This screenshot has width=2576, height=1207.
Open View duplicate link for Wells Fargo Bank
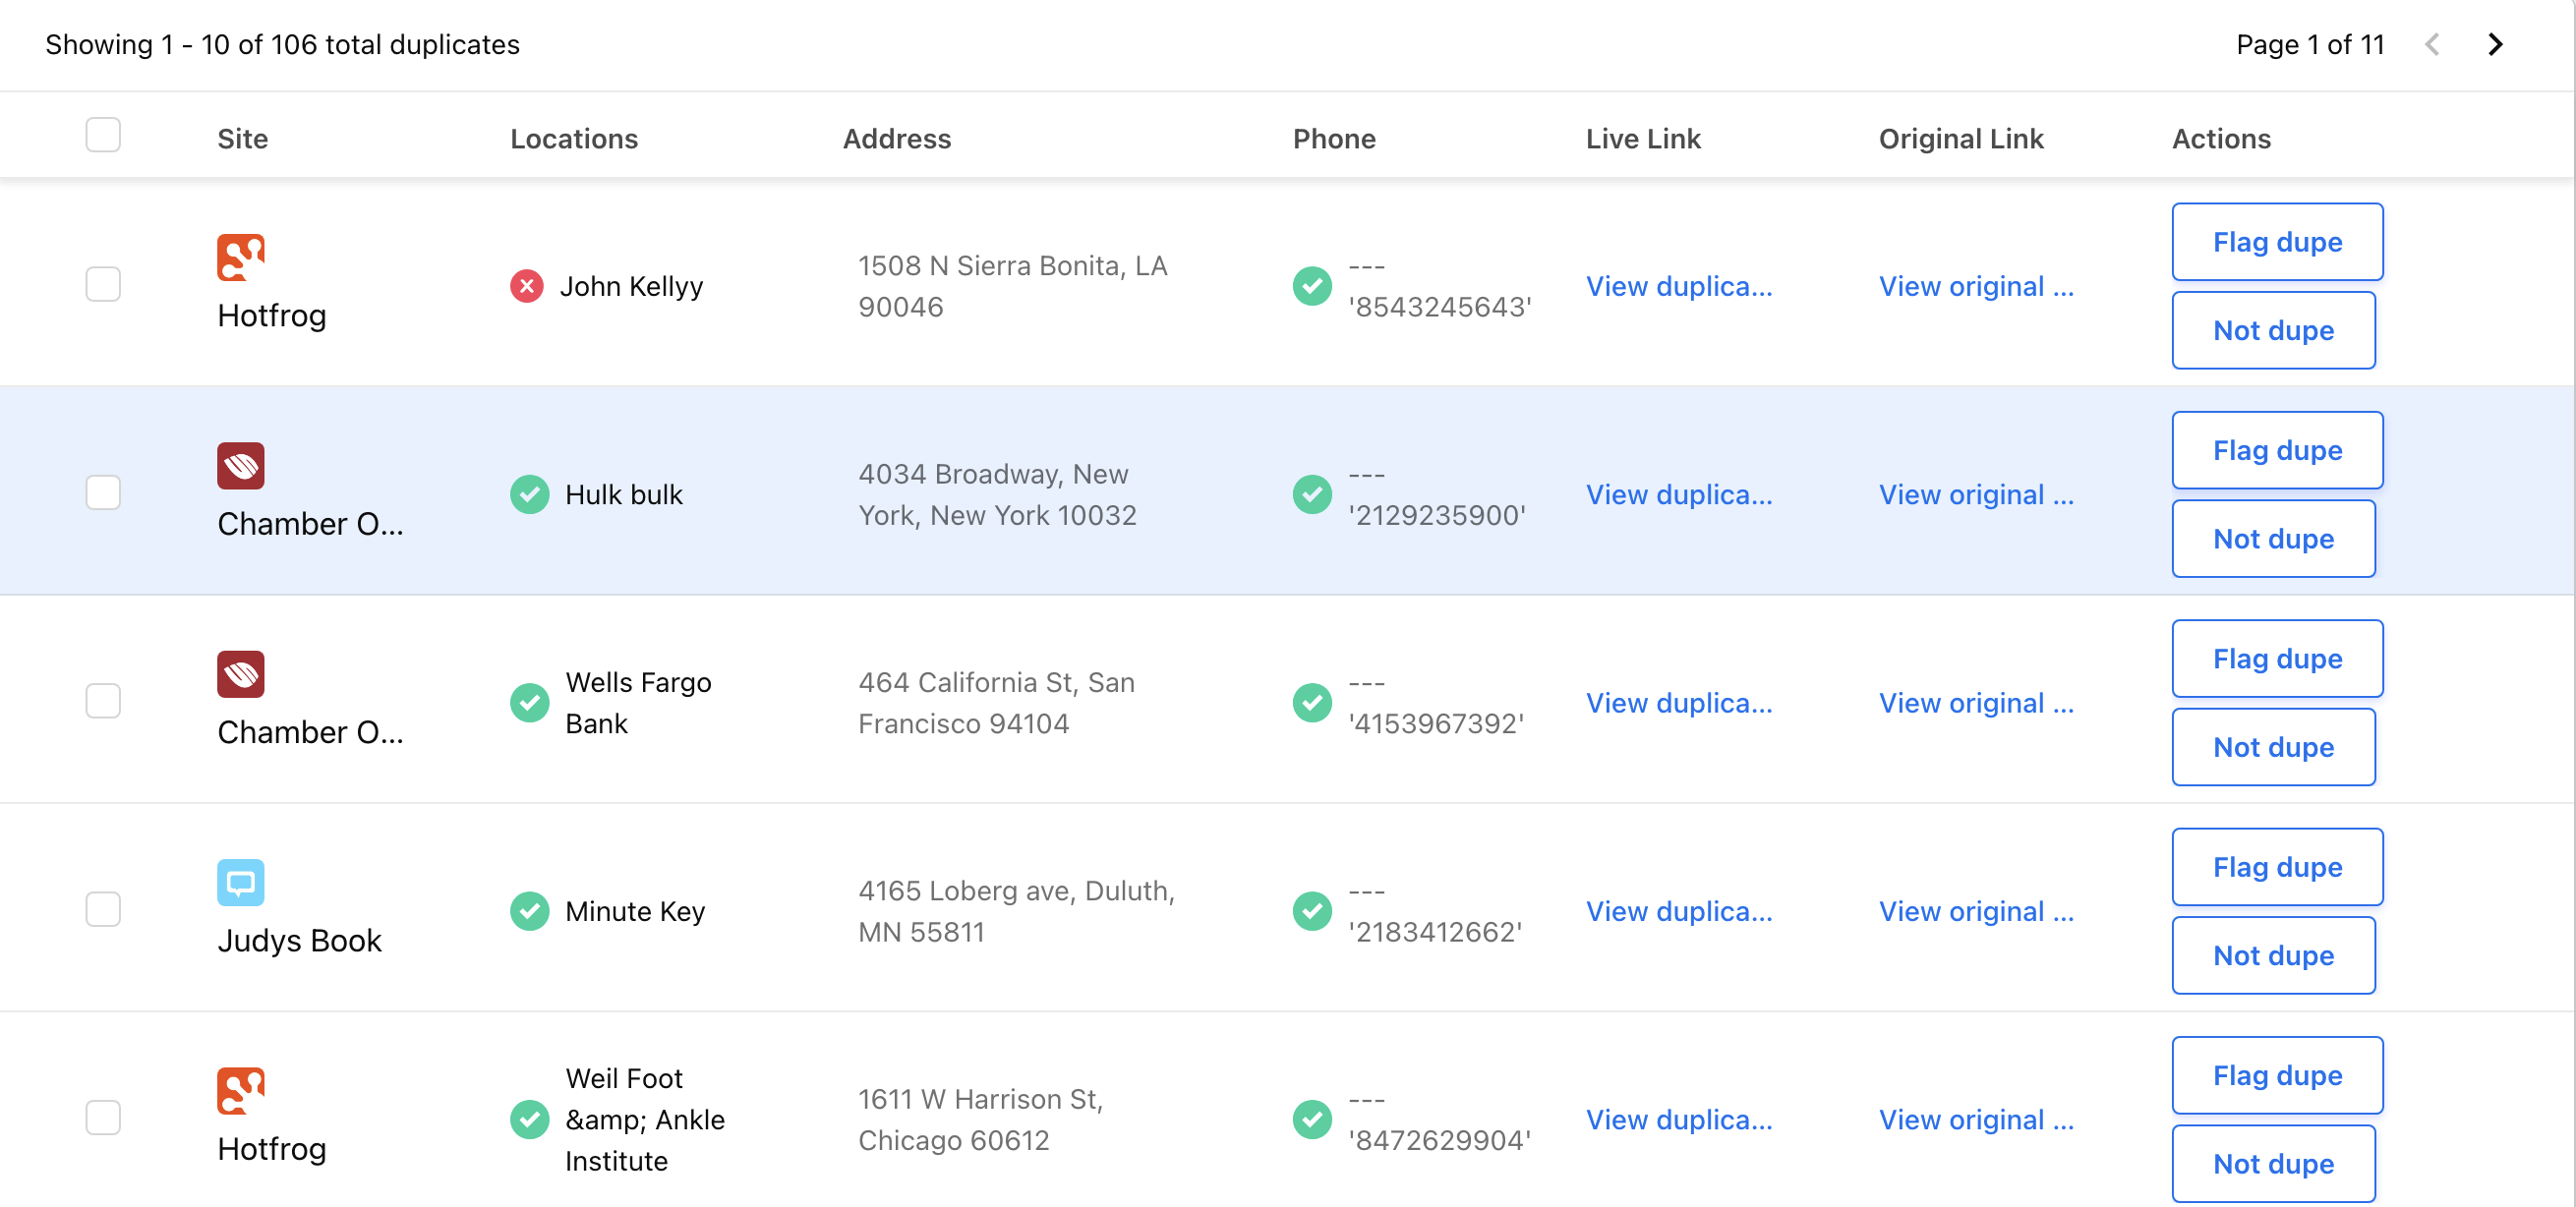click(x=1679, y=703)
